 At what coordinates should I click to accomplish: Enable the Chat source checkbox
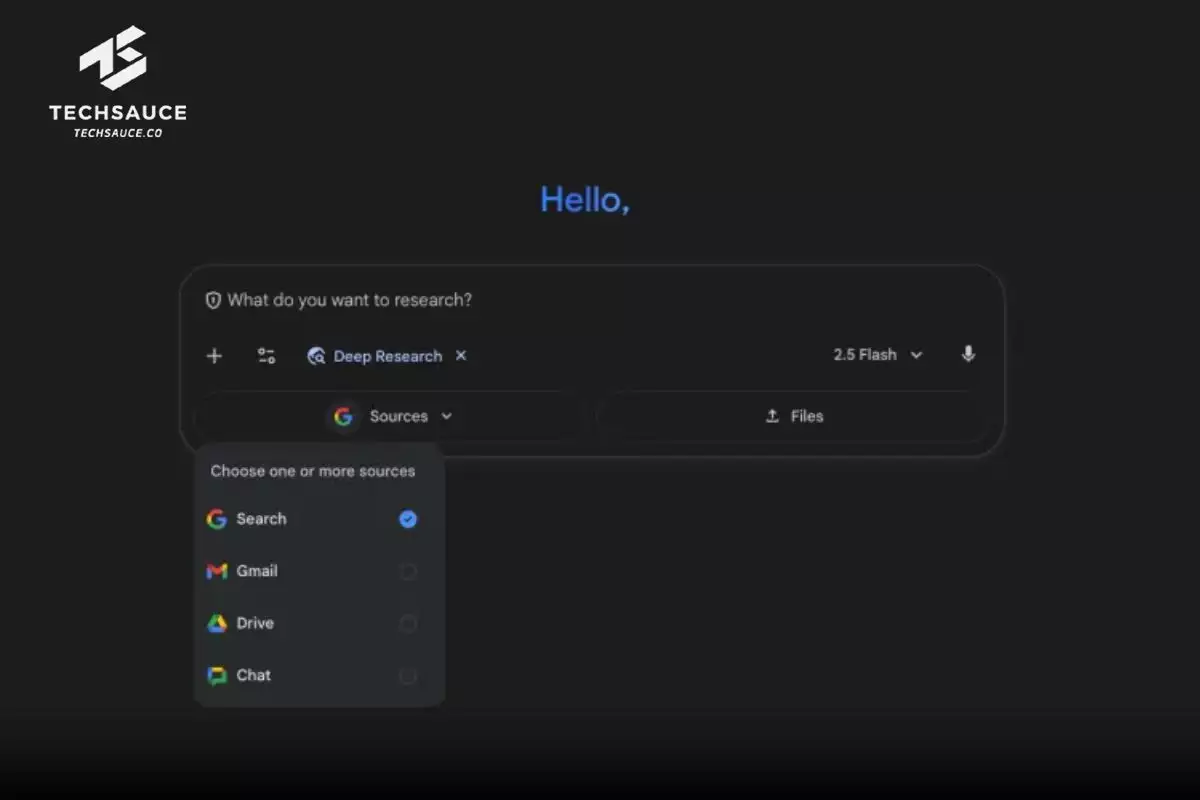pos(408,676)
